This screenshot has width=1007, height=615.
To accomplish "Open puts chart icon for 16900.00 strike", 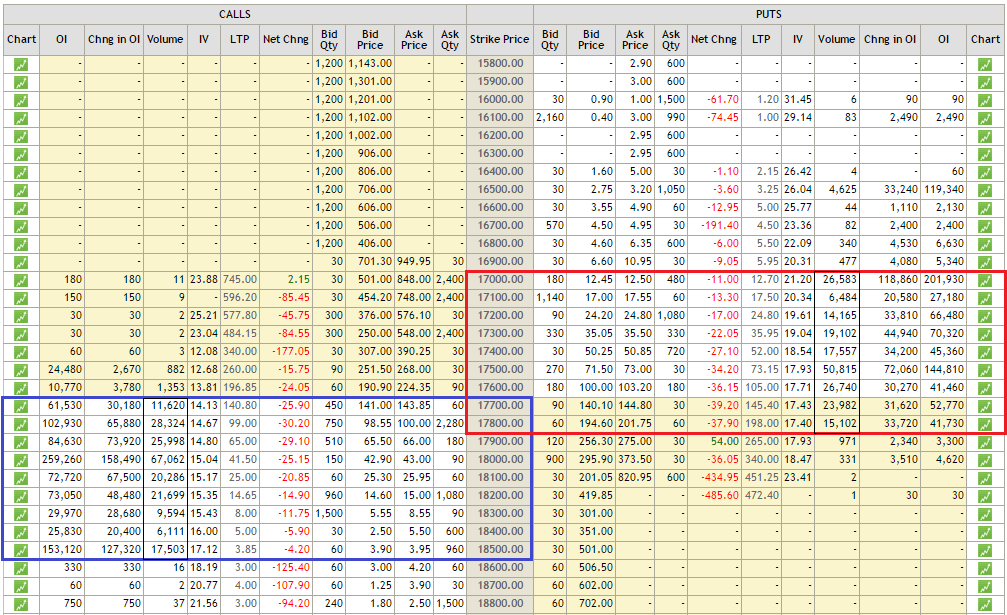I will (x=985, y=262).
